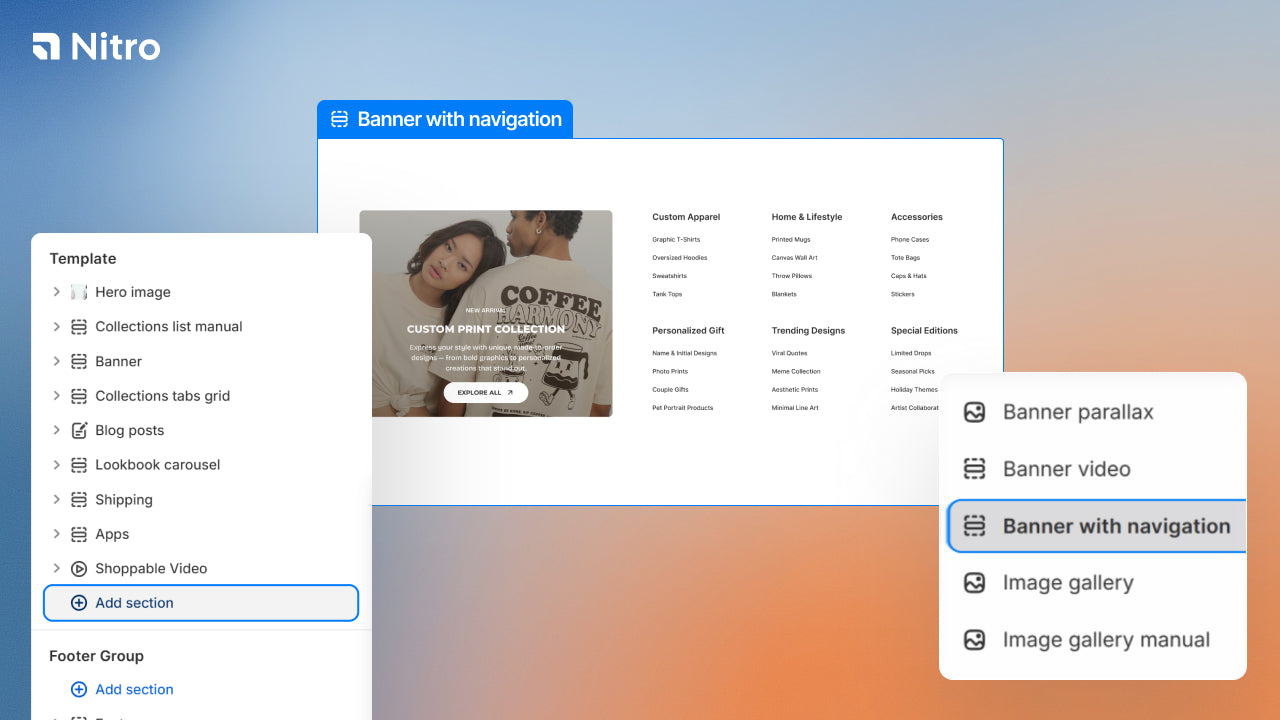Select the highlighted Banner with navigation entry
1280x720 pixels.
1097,526
